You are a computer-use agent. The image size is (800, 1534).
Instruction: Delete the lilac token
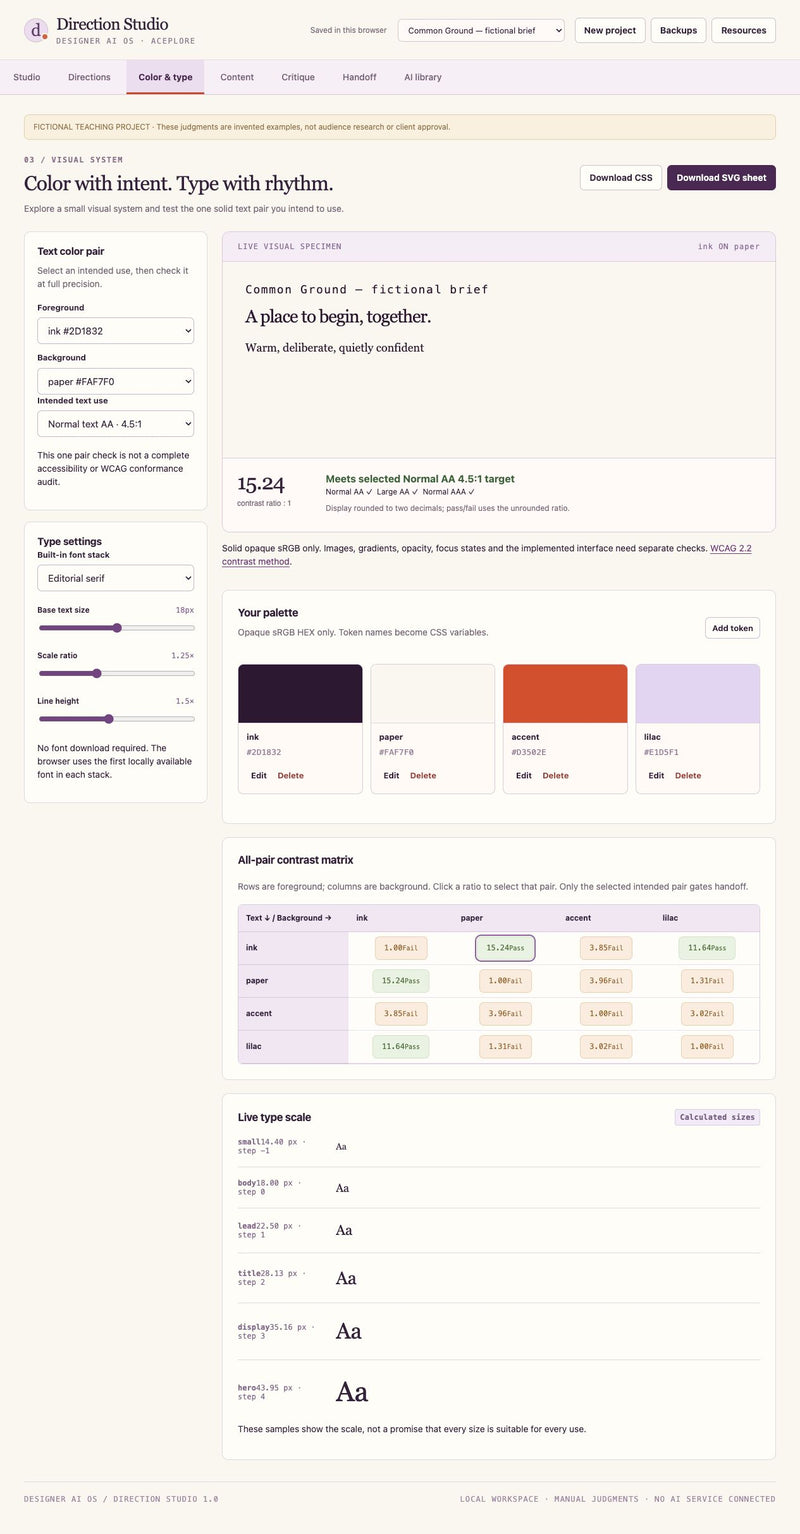point(688,776)
